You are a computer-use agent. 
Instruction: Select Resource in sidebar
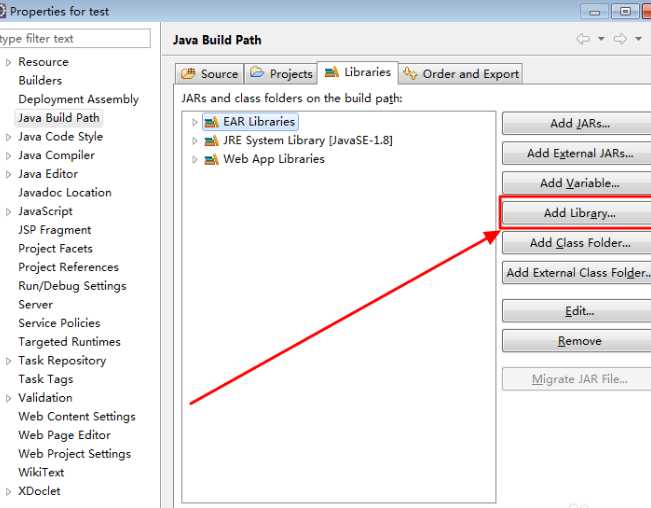[x=44, y=62]
